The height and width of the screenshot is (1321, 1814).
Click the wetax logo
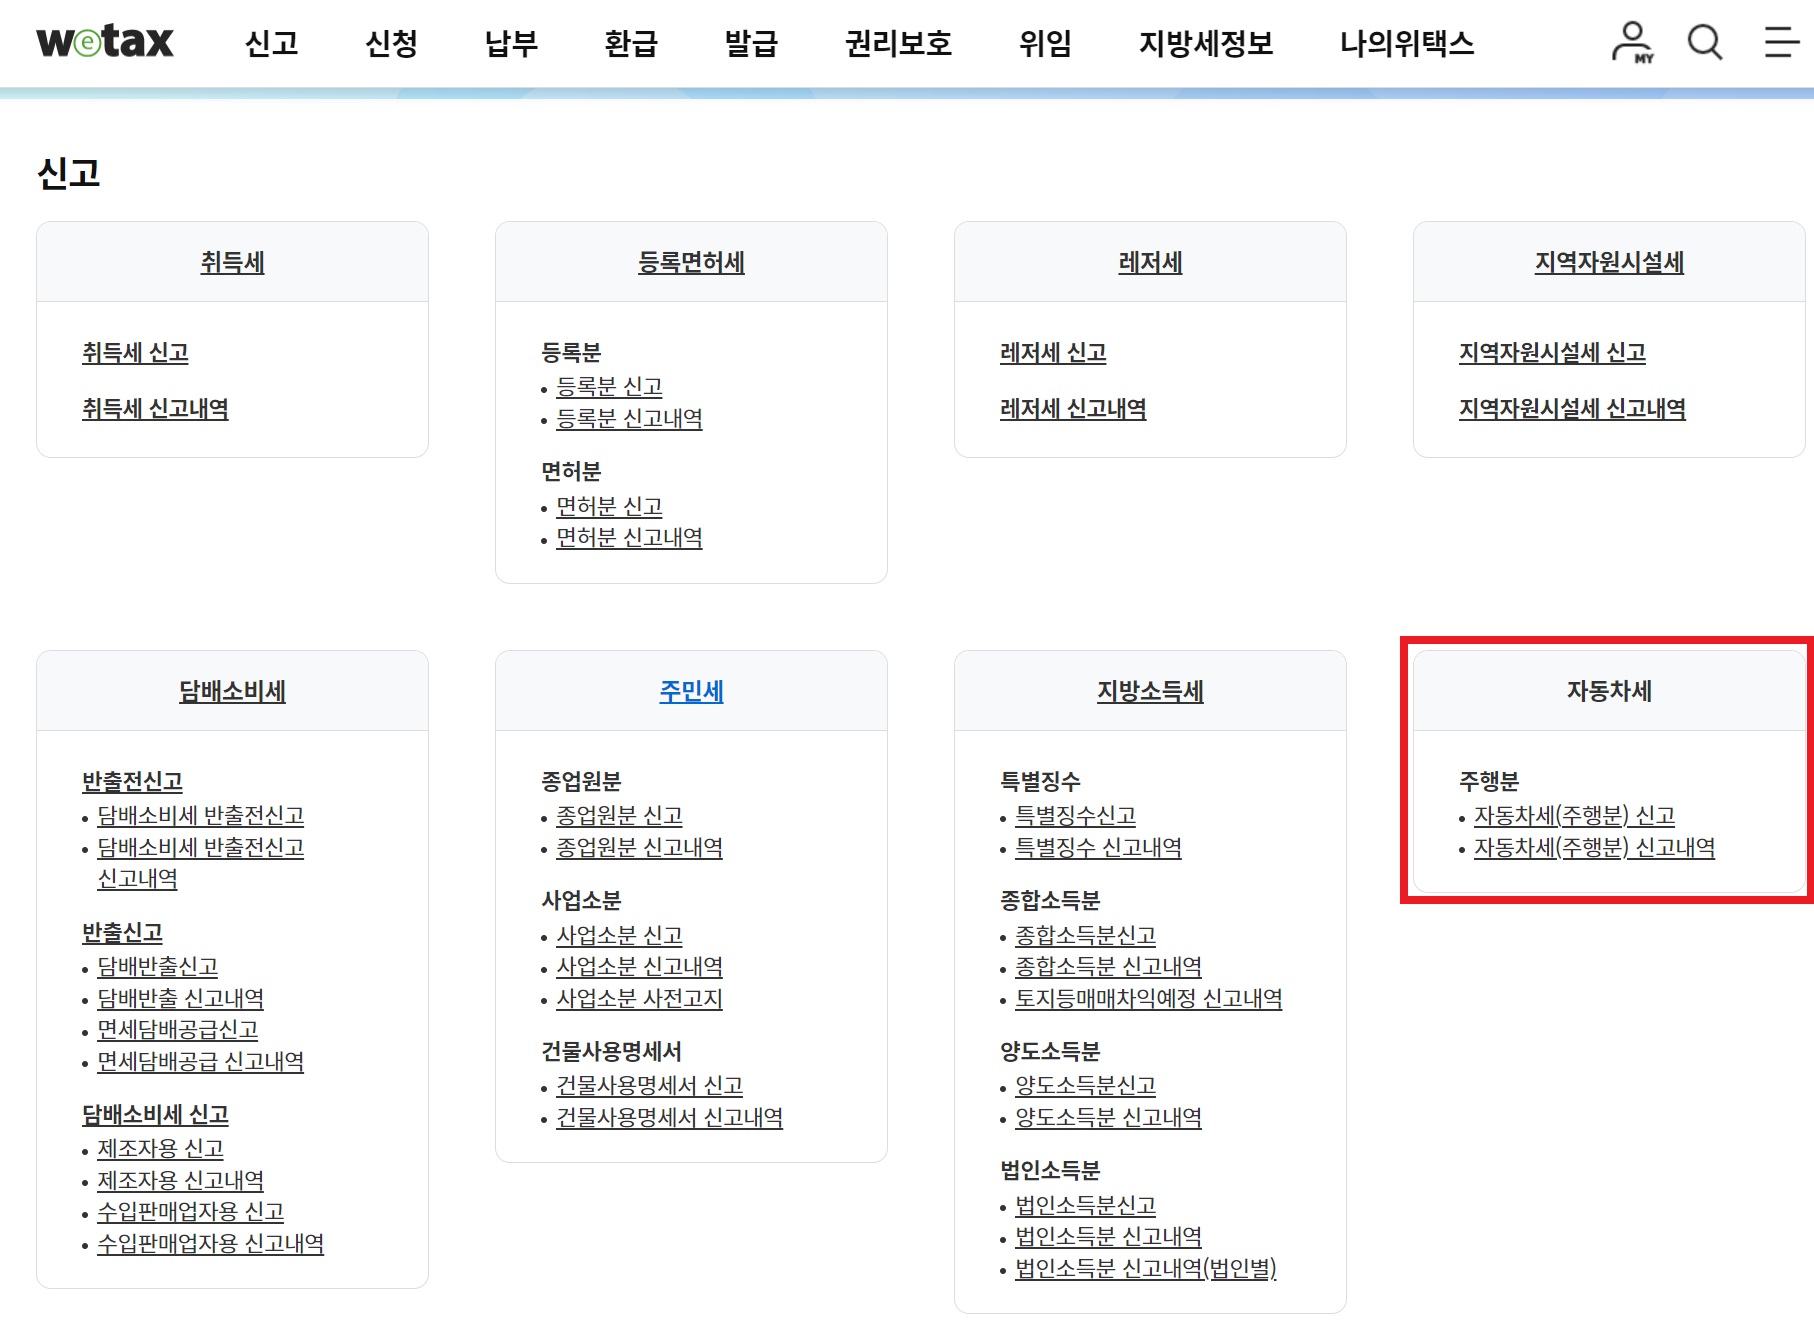104,42
